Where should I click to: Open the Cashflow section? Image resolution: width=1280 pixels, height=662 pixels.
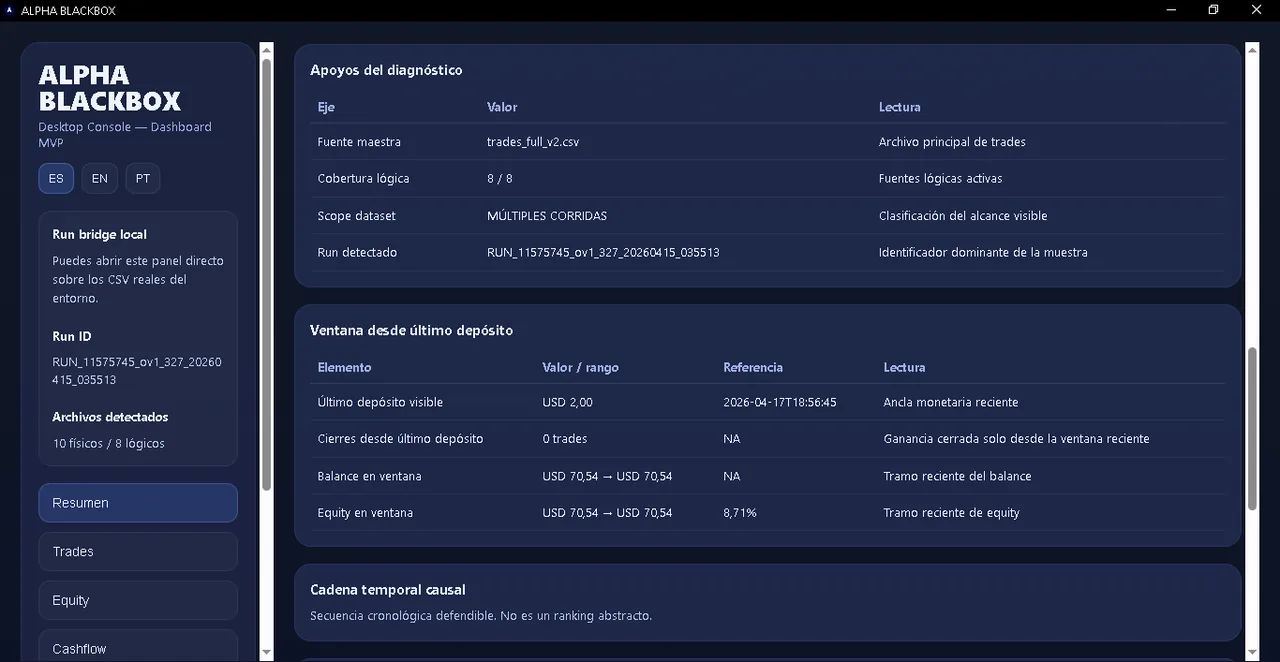click(x=138, y=646)
